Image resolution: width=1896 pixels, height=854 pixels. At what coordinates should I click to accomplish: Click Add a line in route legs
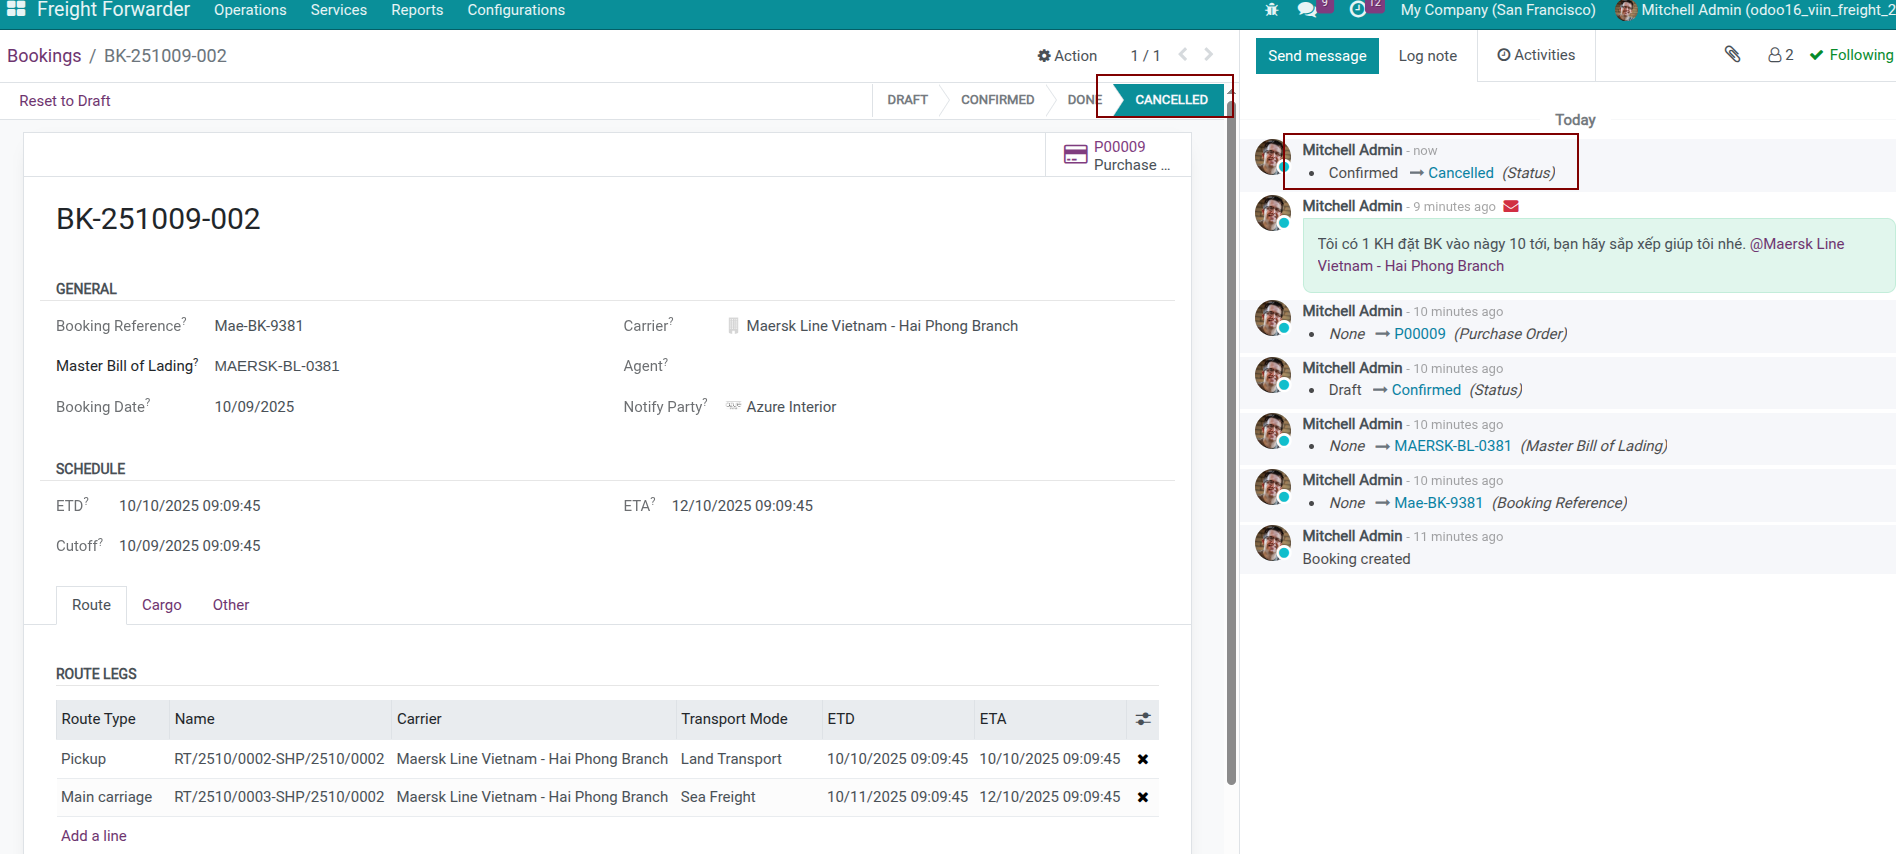pyautogui.click(x=94, y=836)
